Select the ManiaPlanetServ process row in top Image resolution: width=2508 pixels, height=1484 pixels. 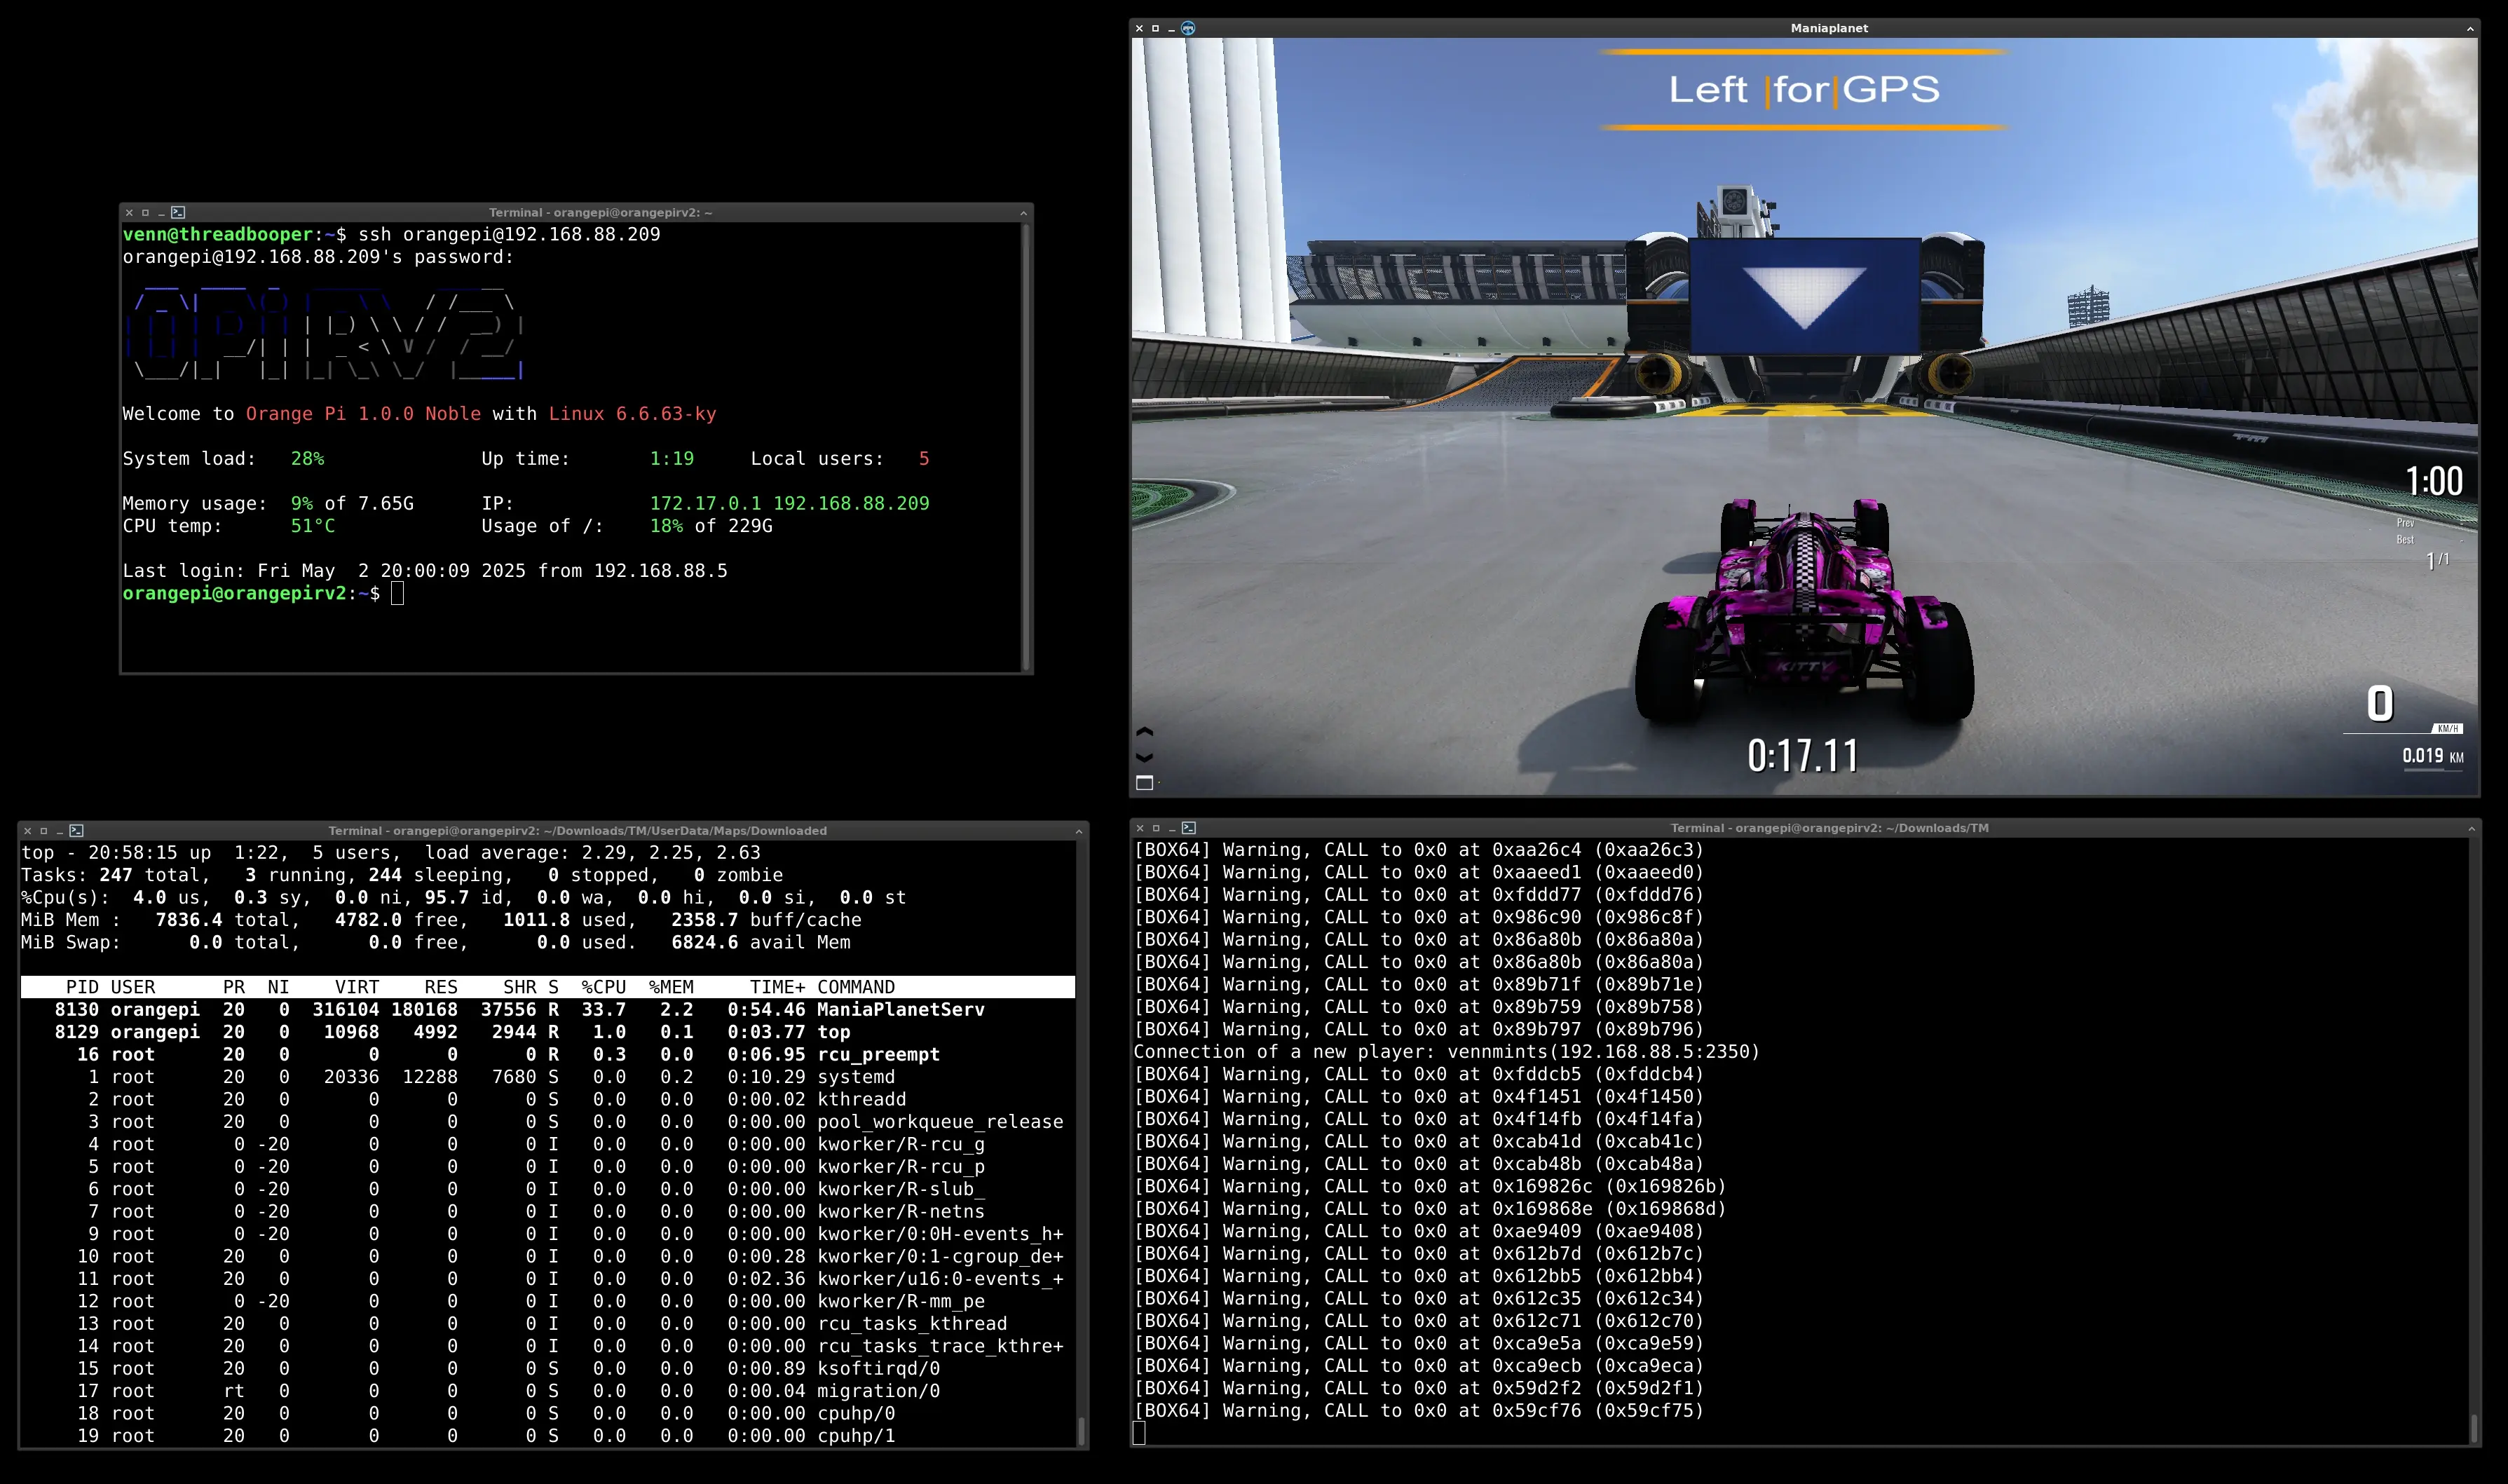tap(548, 1010)
